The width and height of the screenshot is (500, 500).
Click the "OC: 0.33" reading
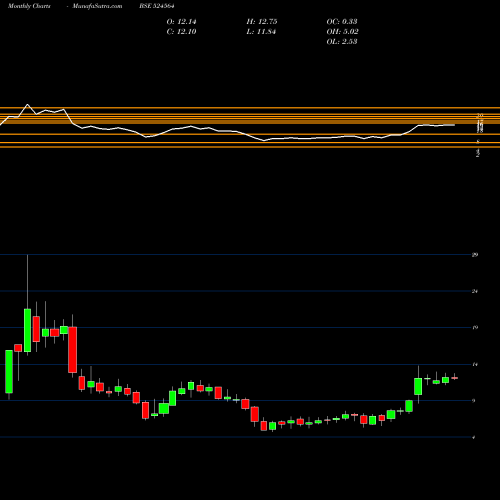342,22
